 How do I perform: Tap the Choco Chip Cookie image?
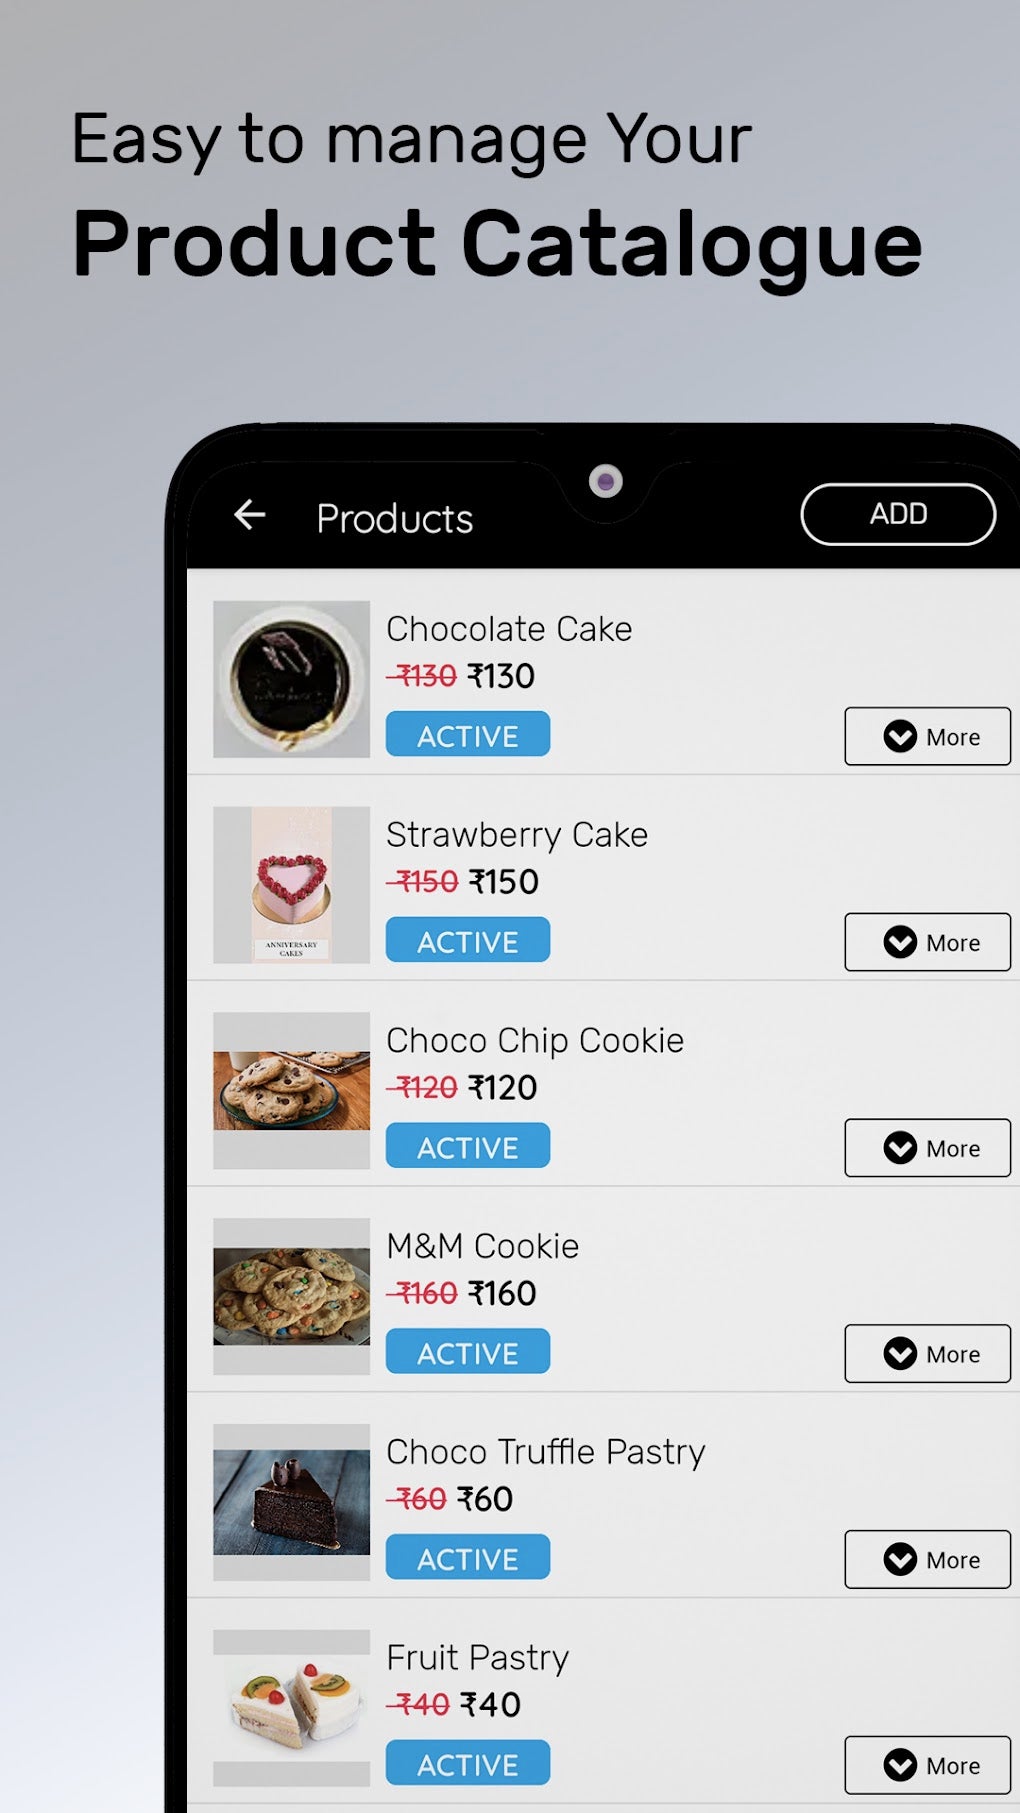(x=291, y=1090)
